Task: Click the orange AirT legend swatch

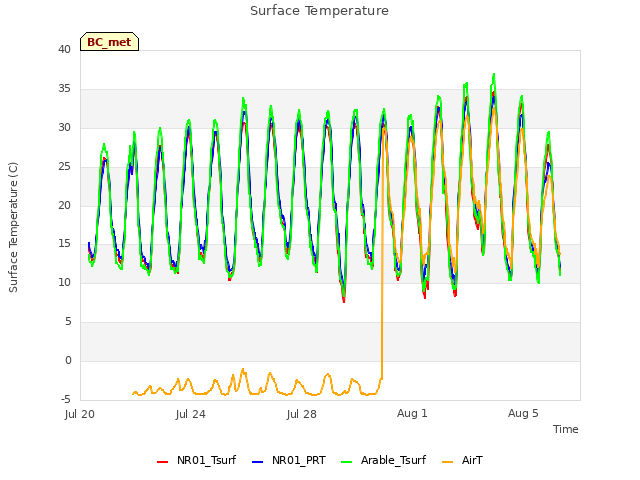Action: pyautogui.click(x=448, y=462)
